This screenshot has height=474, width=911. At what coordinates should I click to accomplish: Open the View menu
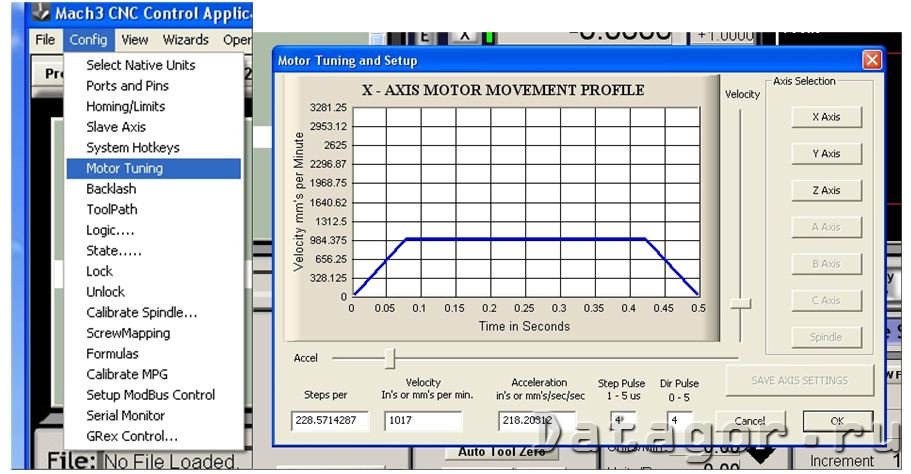[x=135, y=40]
